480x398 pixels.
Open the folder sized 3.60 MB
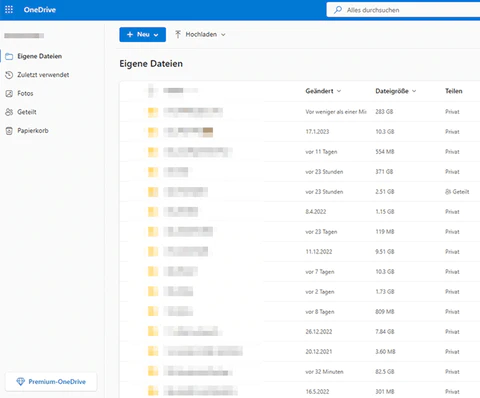point(203,352)
